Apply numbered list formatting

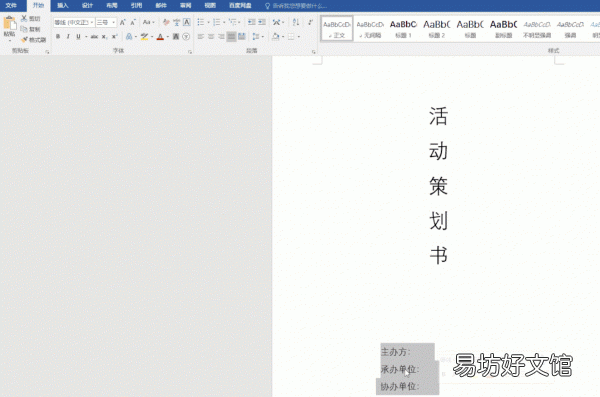pos(217,23)
